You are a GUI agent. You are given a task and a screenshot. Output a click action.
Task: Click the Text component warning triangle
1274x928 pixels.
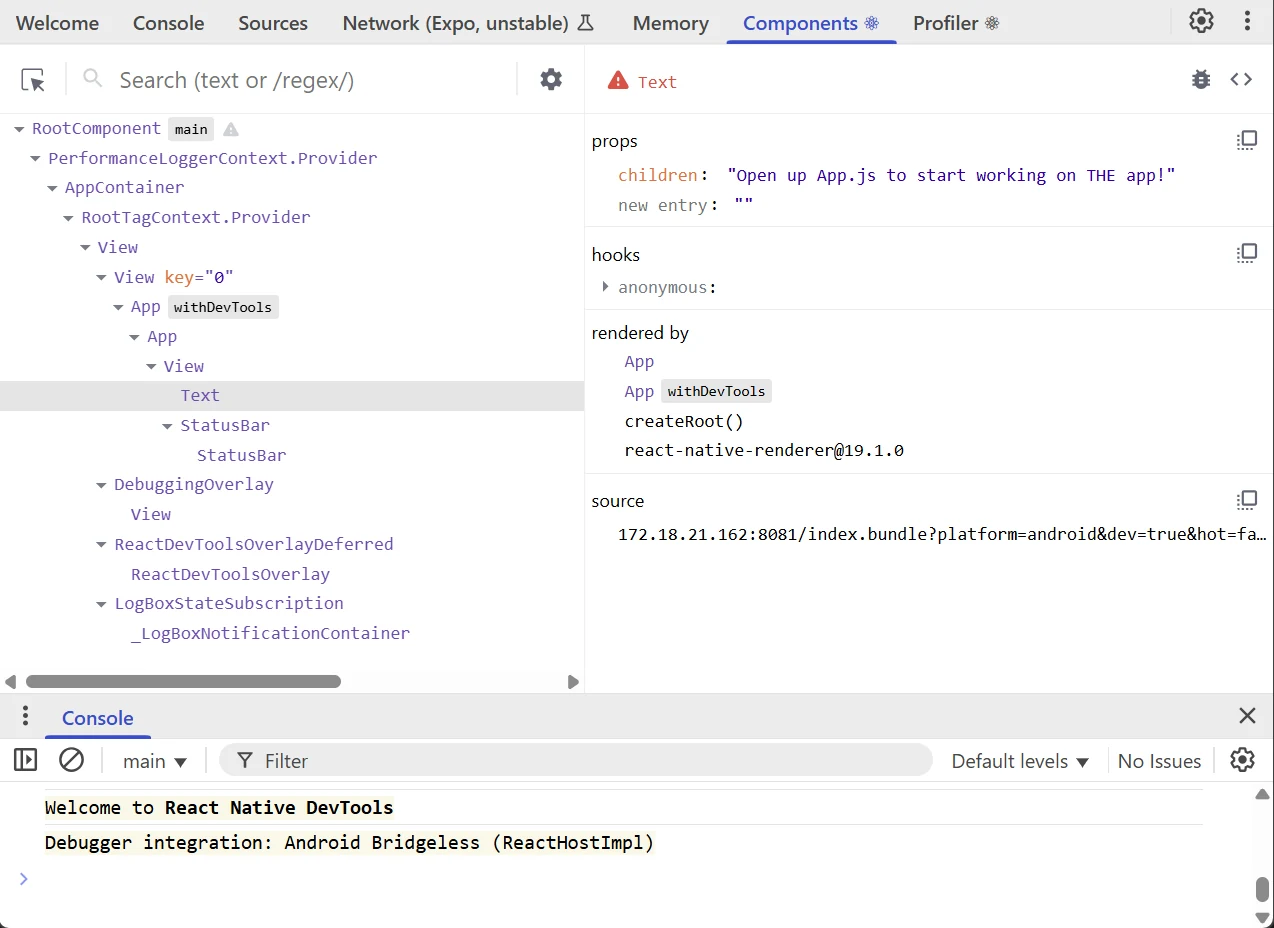click(x=618, y=81)
